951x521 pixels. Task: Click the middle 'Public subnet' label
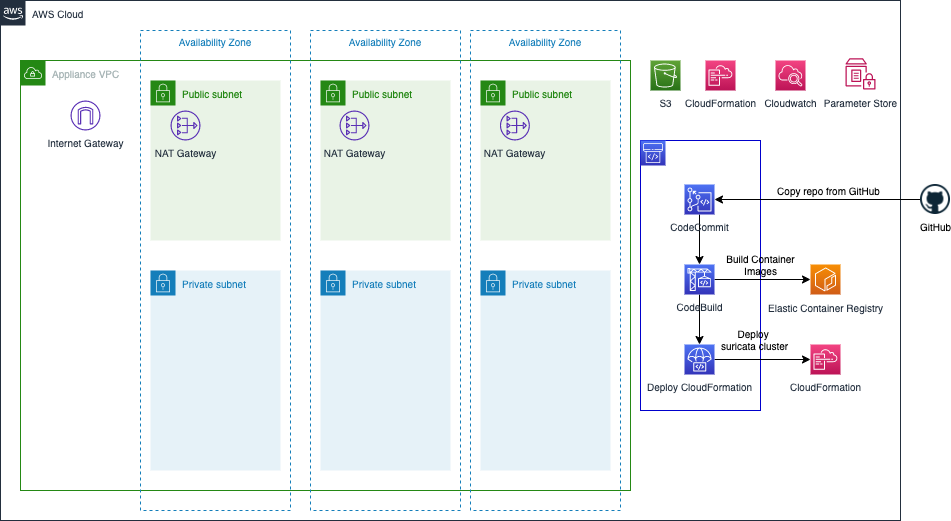click(x=382, y=94)
